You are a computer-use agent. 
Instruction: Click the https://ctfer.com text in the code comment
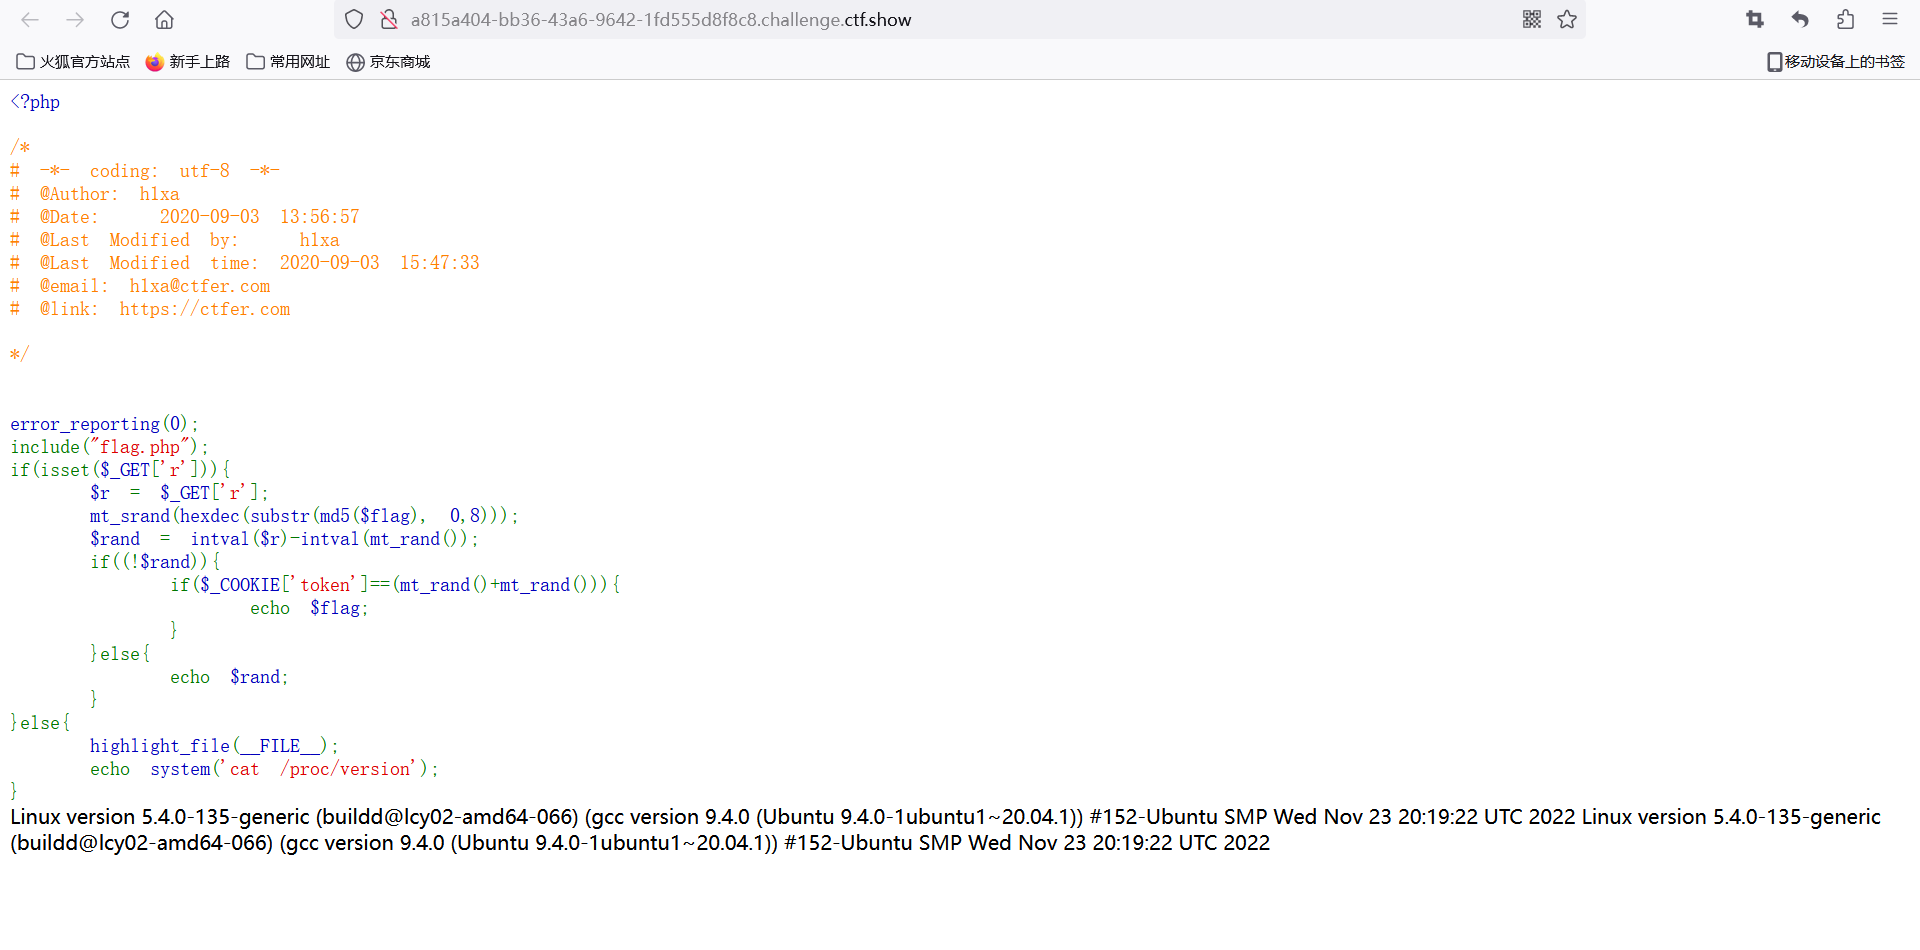pos(205,309)
